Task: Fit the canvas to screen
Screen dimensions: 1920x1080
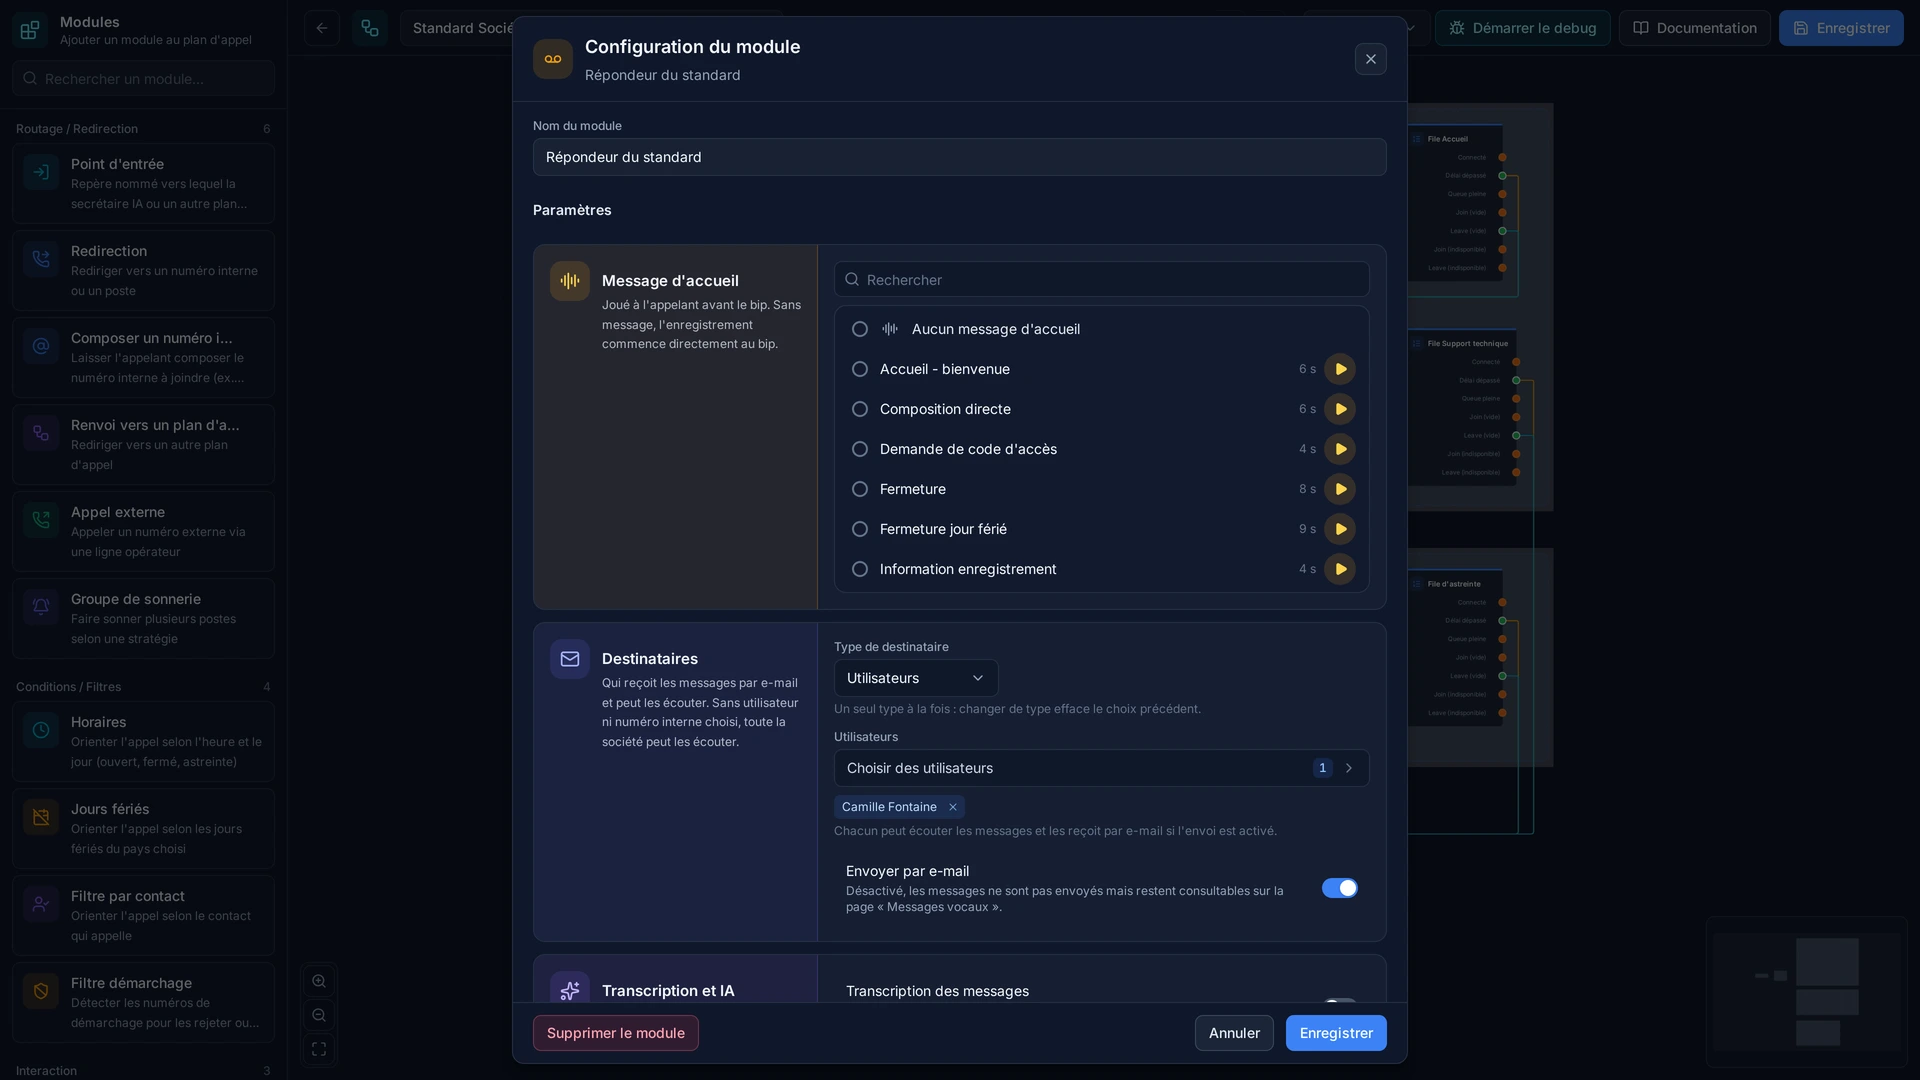Action: [x=319, y=1049]
